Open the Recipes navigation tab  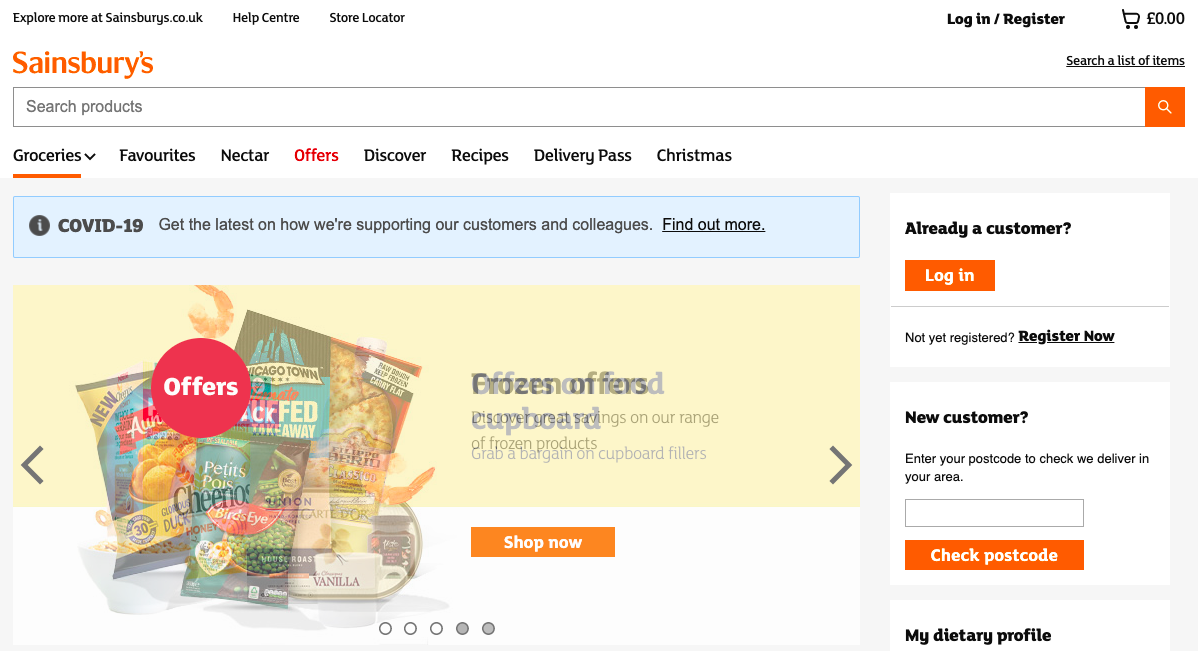pyautogui.click(x=480, y=156)
